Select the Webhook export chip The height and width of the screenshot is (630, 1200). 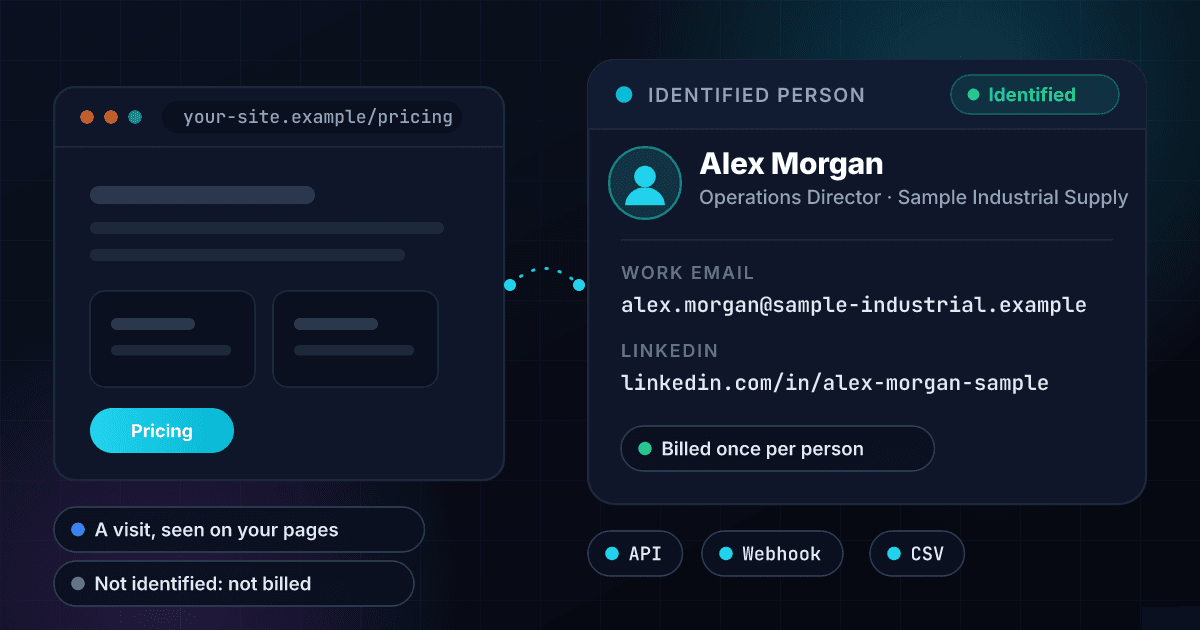point(772,554)
